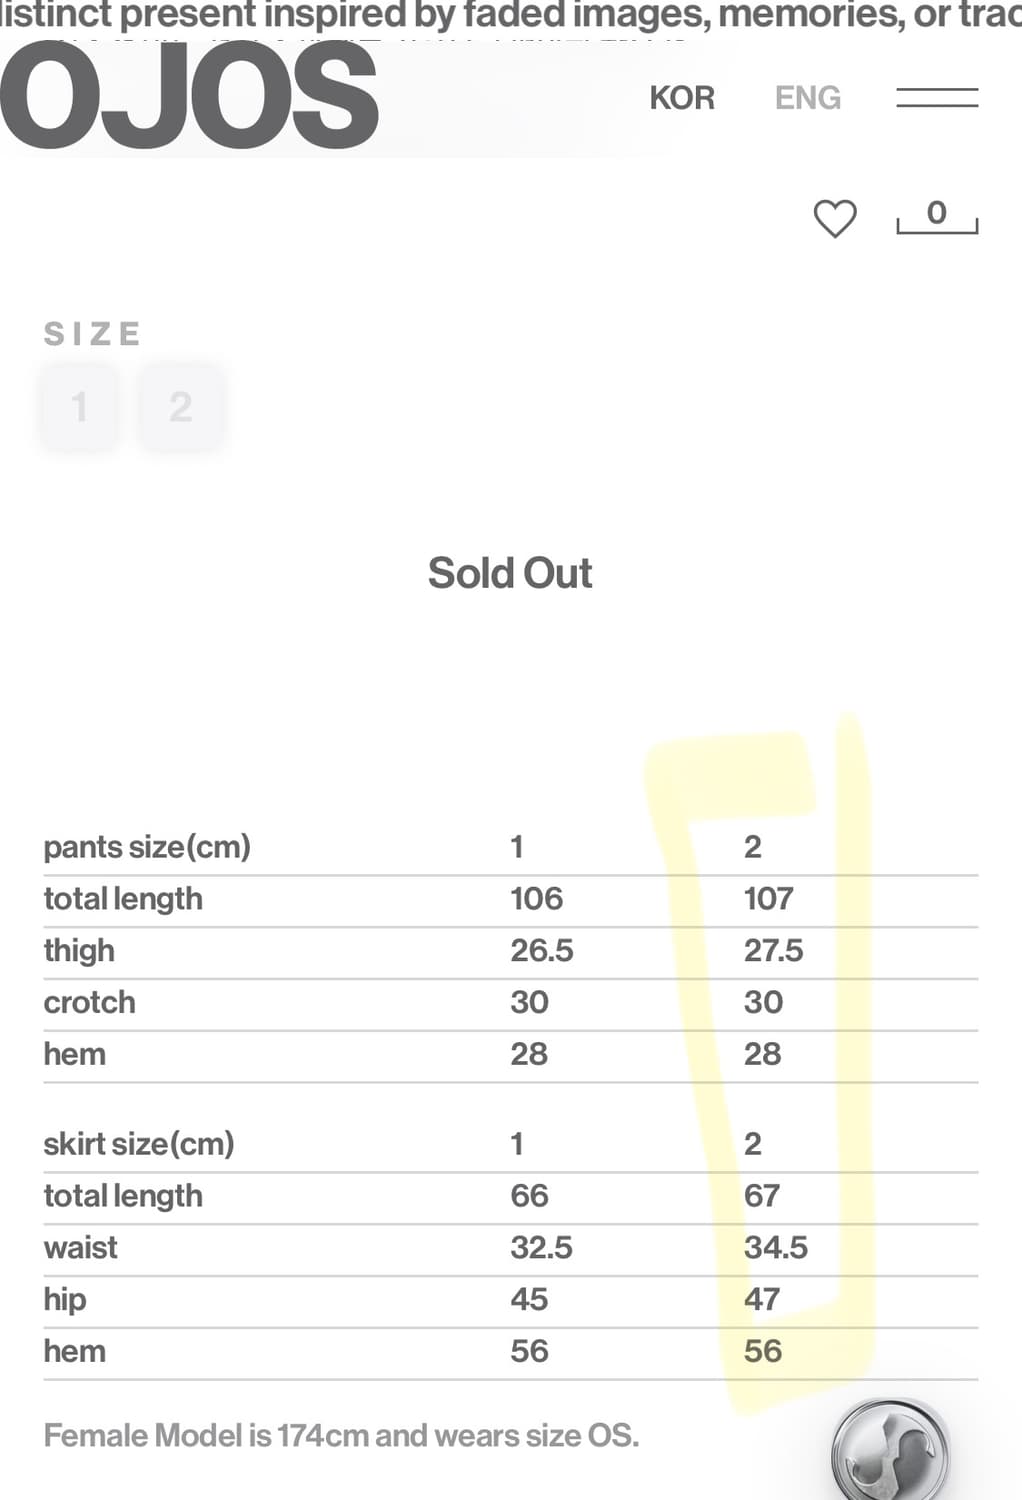
Task: Switch language to ENG
Action: (x=807, y=98)
